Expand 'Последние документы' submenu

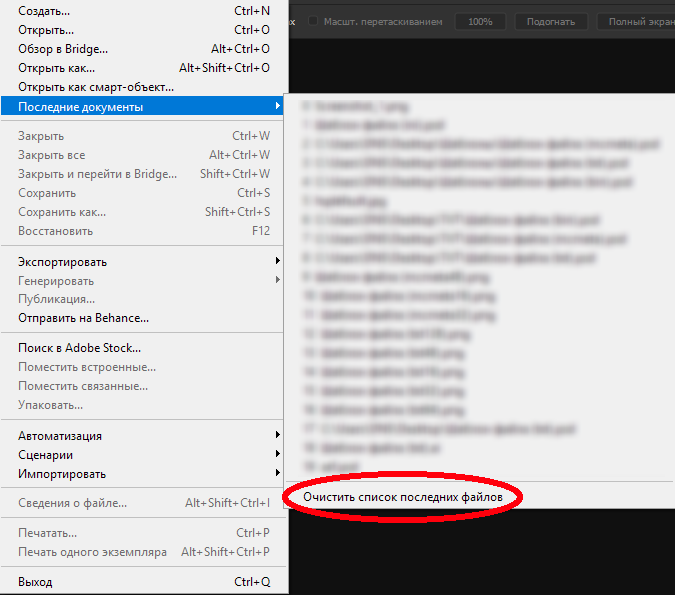pos(142,106)
